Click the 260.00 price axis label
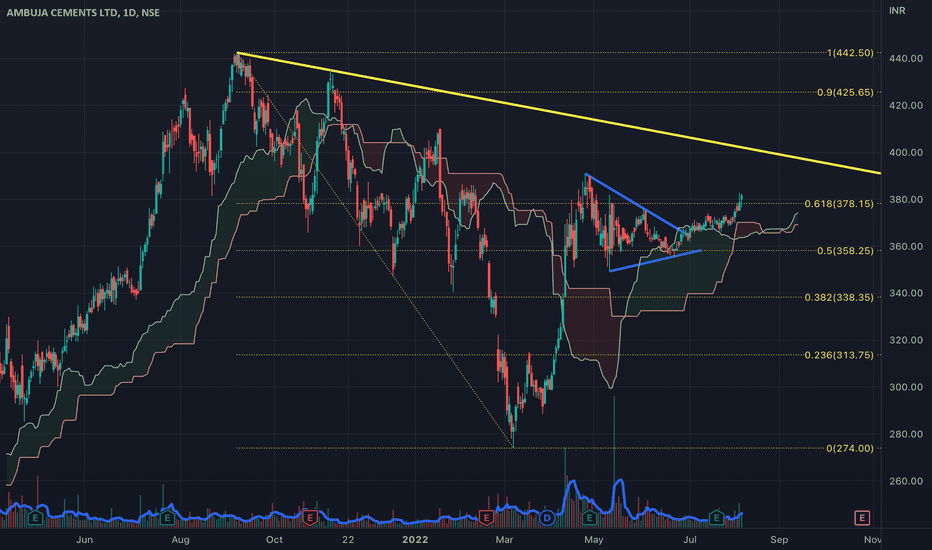Viewport: 932px width, 550px height. coord(906,481)
